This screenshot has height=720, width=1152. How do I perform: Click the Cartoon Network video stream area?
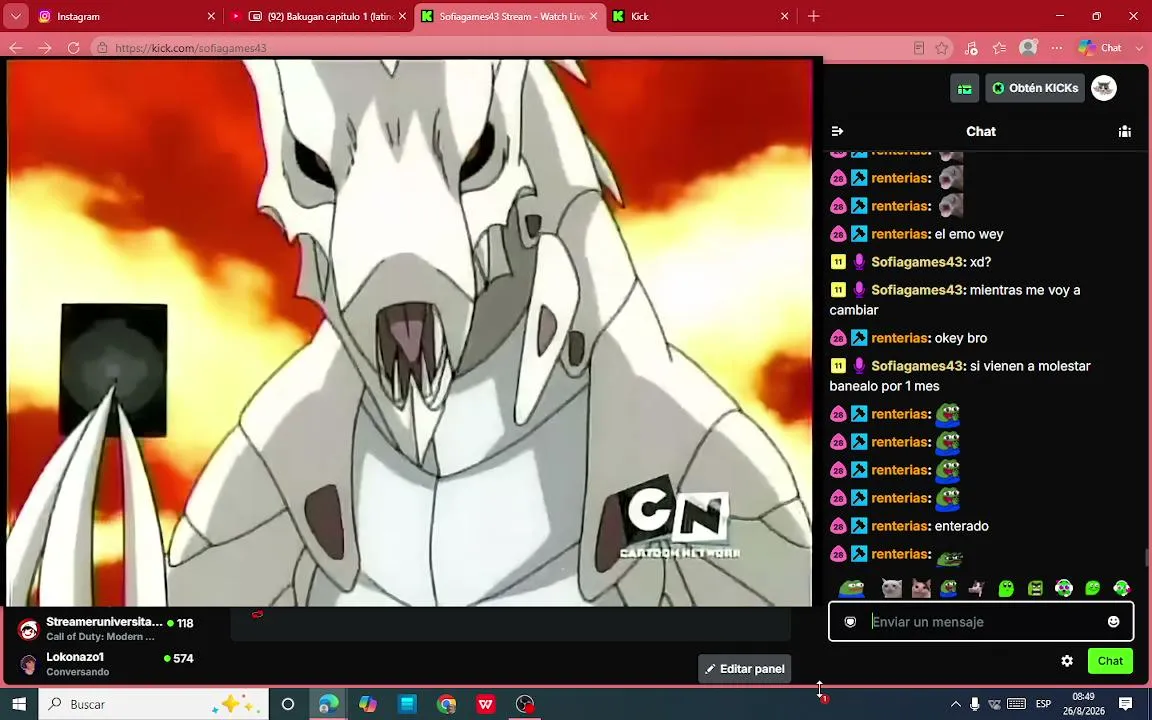(x=409, y=332)
